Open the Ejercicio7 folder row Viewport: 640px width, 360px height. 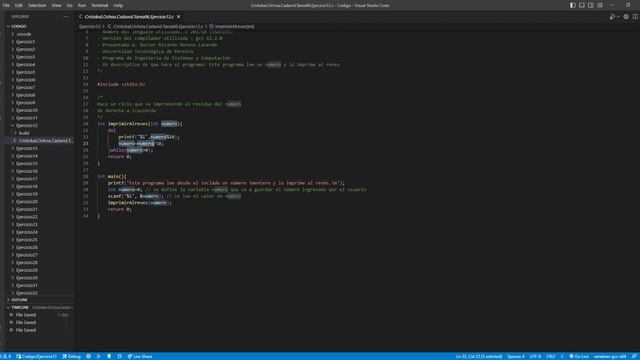point(40,87)
